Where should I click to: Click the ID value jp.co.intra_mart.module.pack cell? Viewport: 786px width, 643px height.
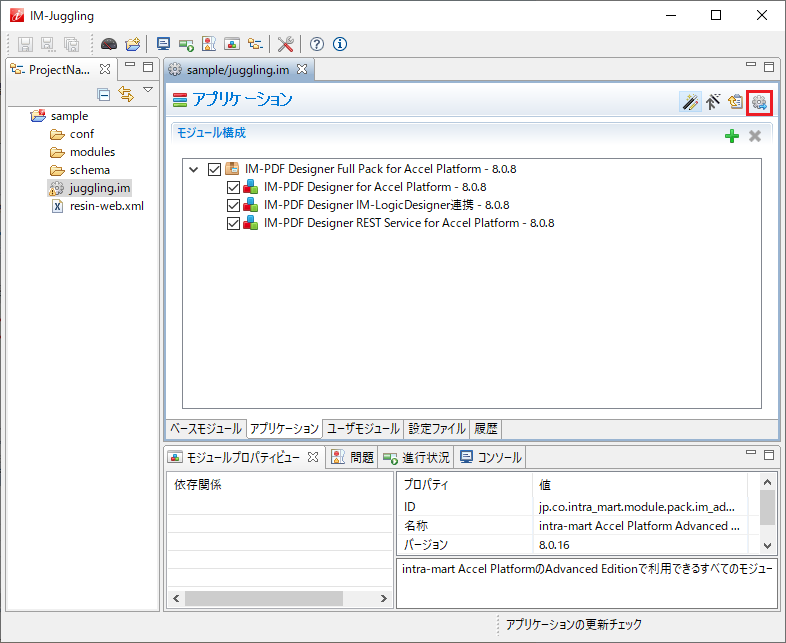pos(637,507)
